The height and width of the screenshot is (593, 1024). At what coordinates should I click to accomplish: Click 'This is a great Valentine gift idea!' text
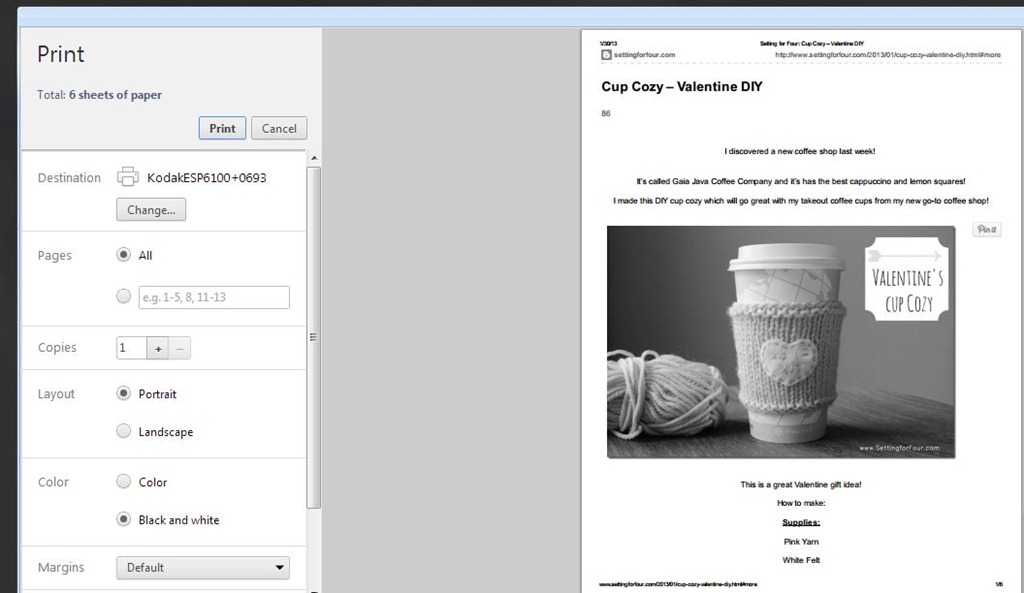pos(801,485)
